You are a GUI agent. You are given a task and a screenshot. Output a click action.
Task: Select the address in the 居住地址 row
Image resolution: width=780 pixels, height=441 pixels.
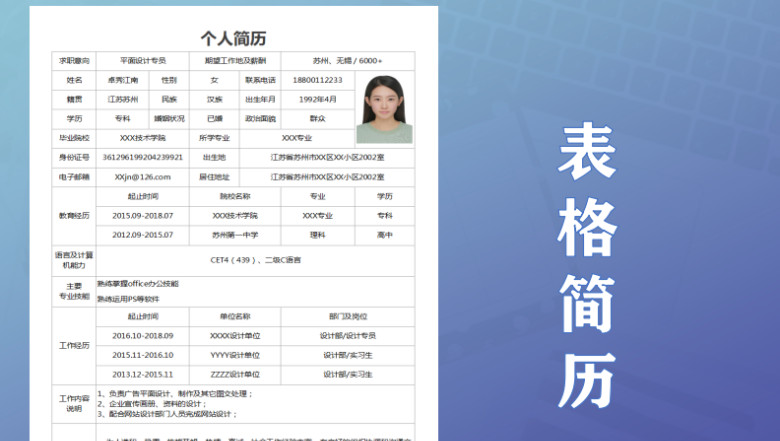(x=327, y=177)
